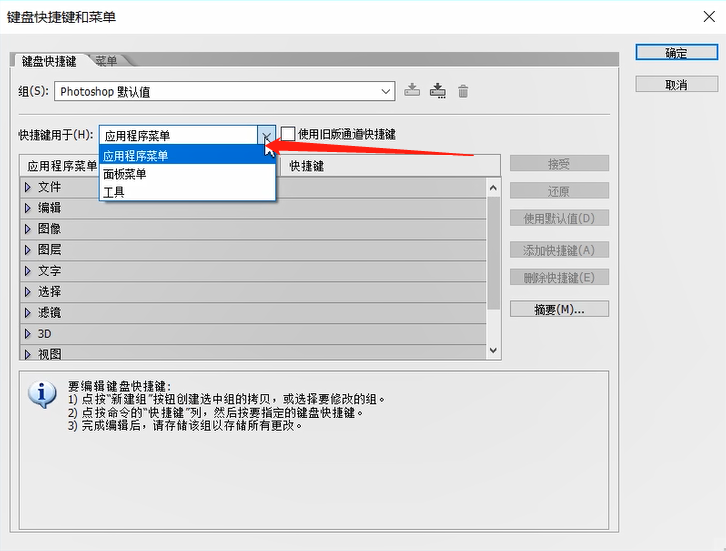Select the 键盘快捷键 tab
The image size is (726, 551).
[x=49, y=61]
